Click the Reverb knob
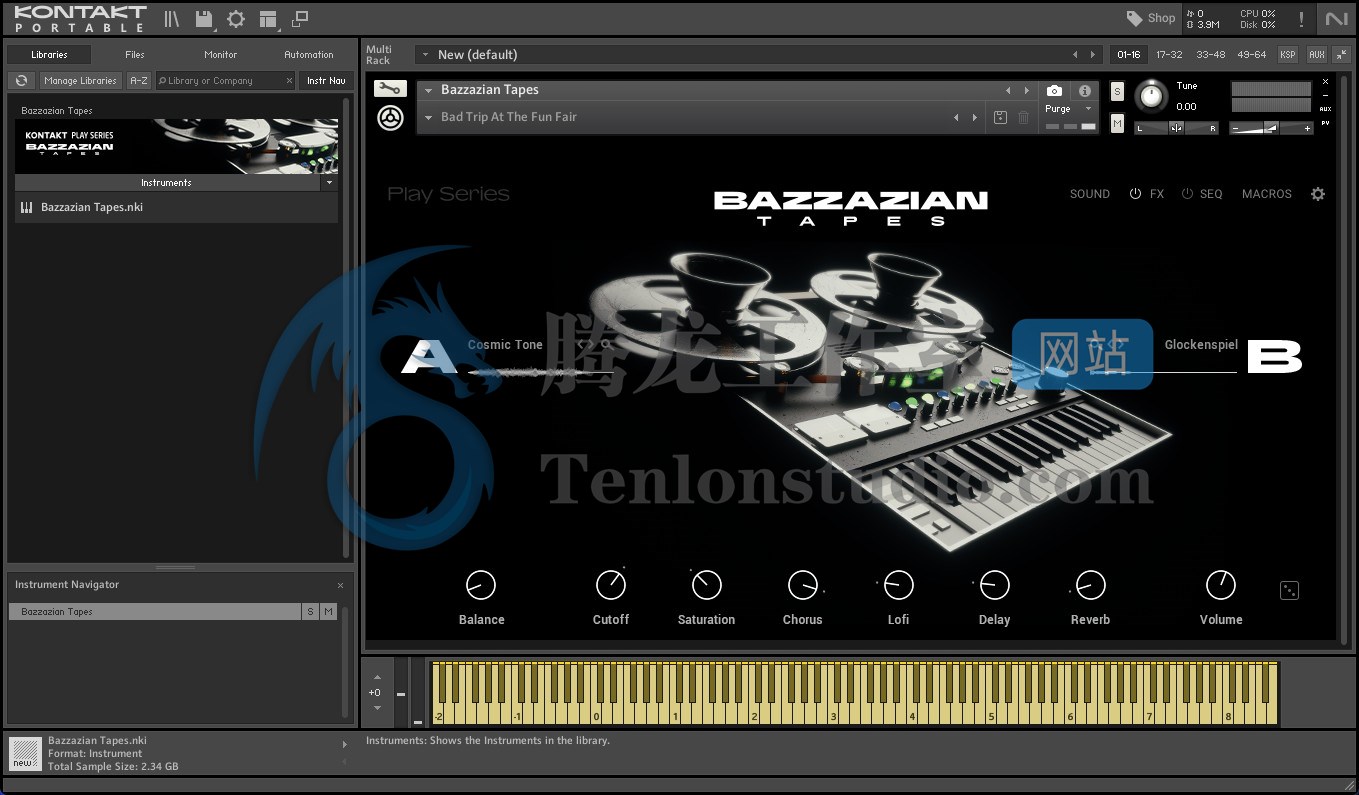1359x795 pixels. (x=1090, y=585)
